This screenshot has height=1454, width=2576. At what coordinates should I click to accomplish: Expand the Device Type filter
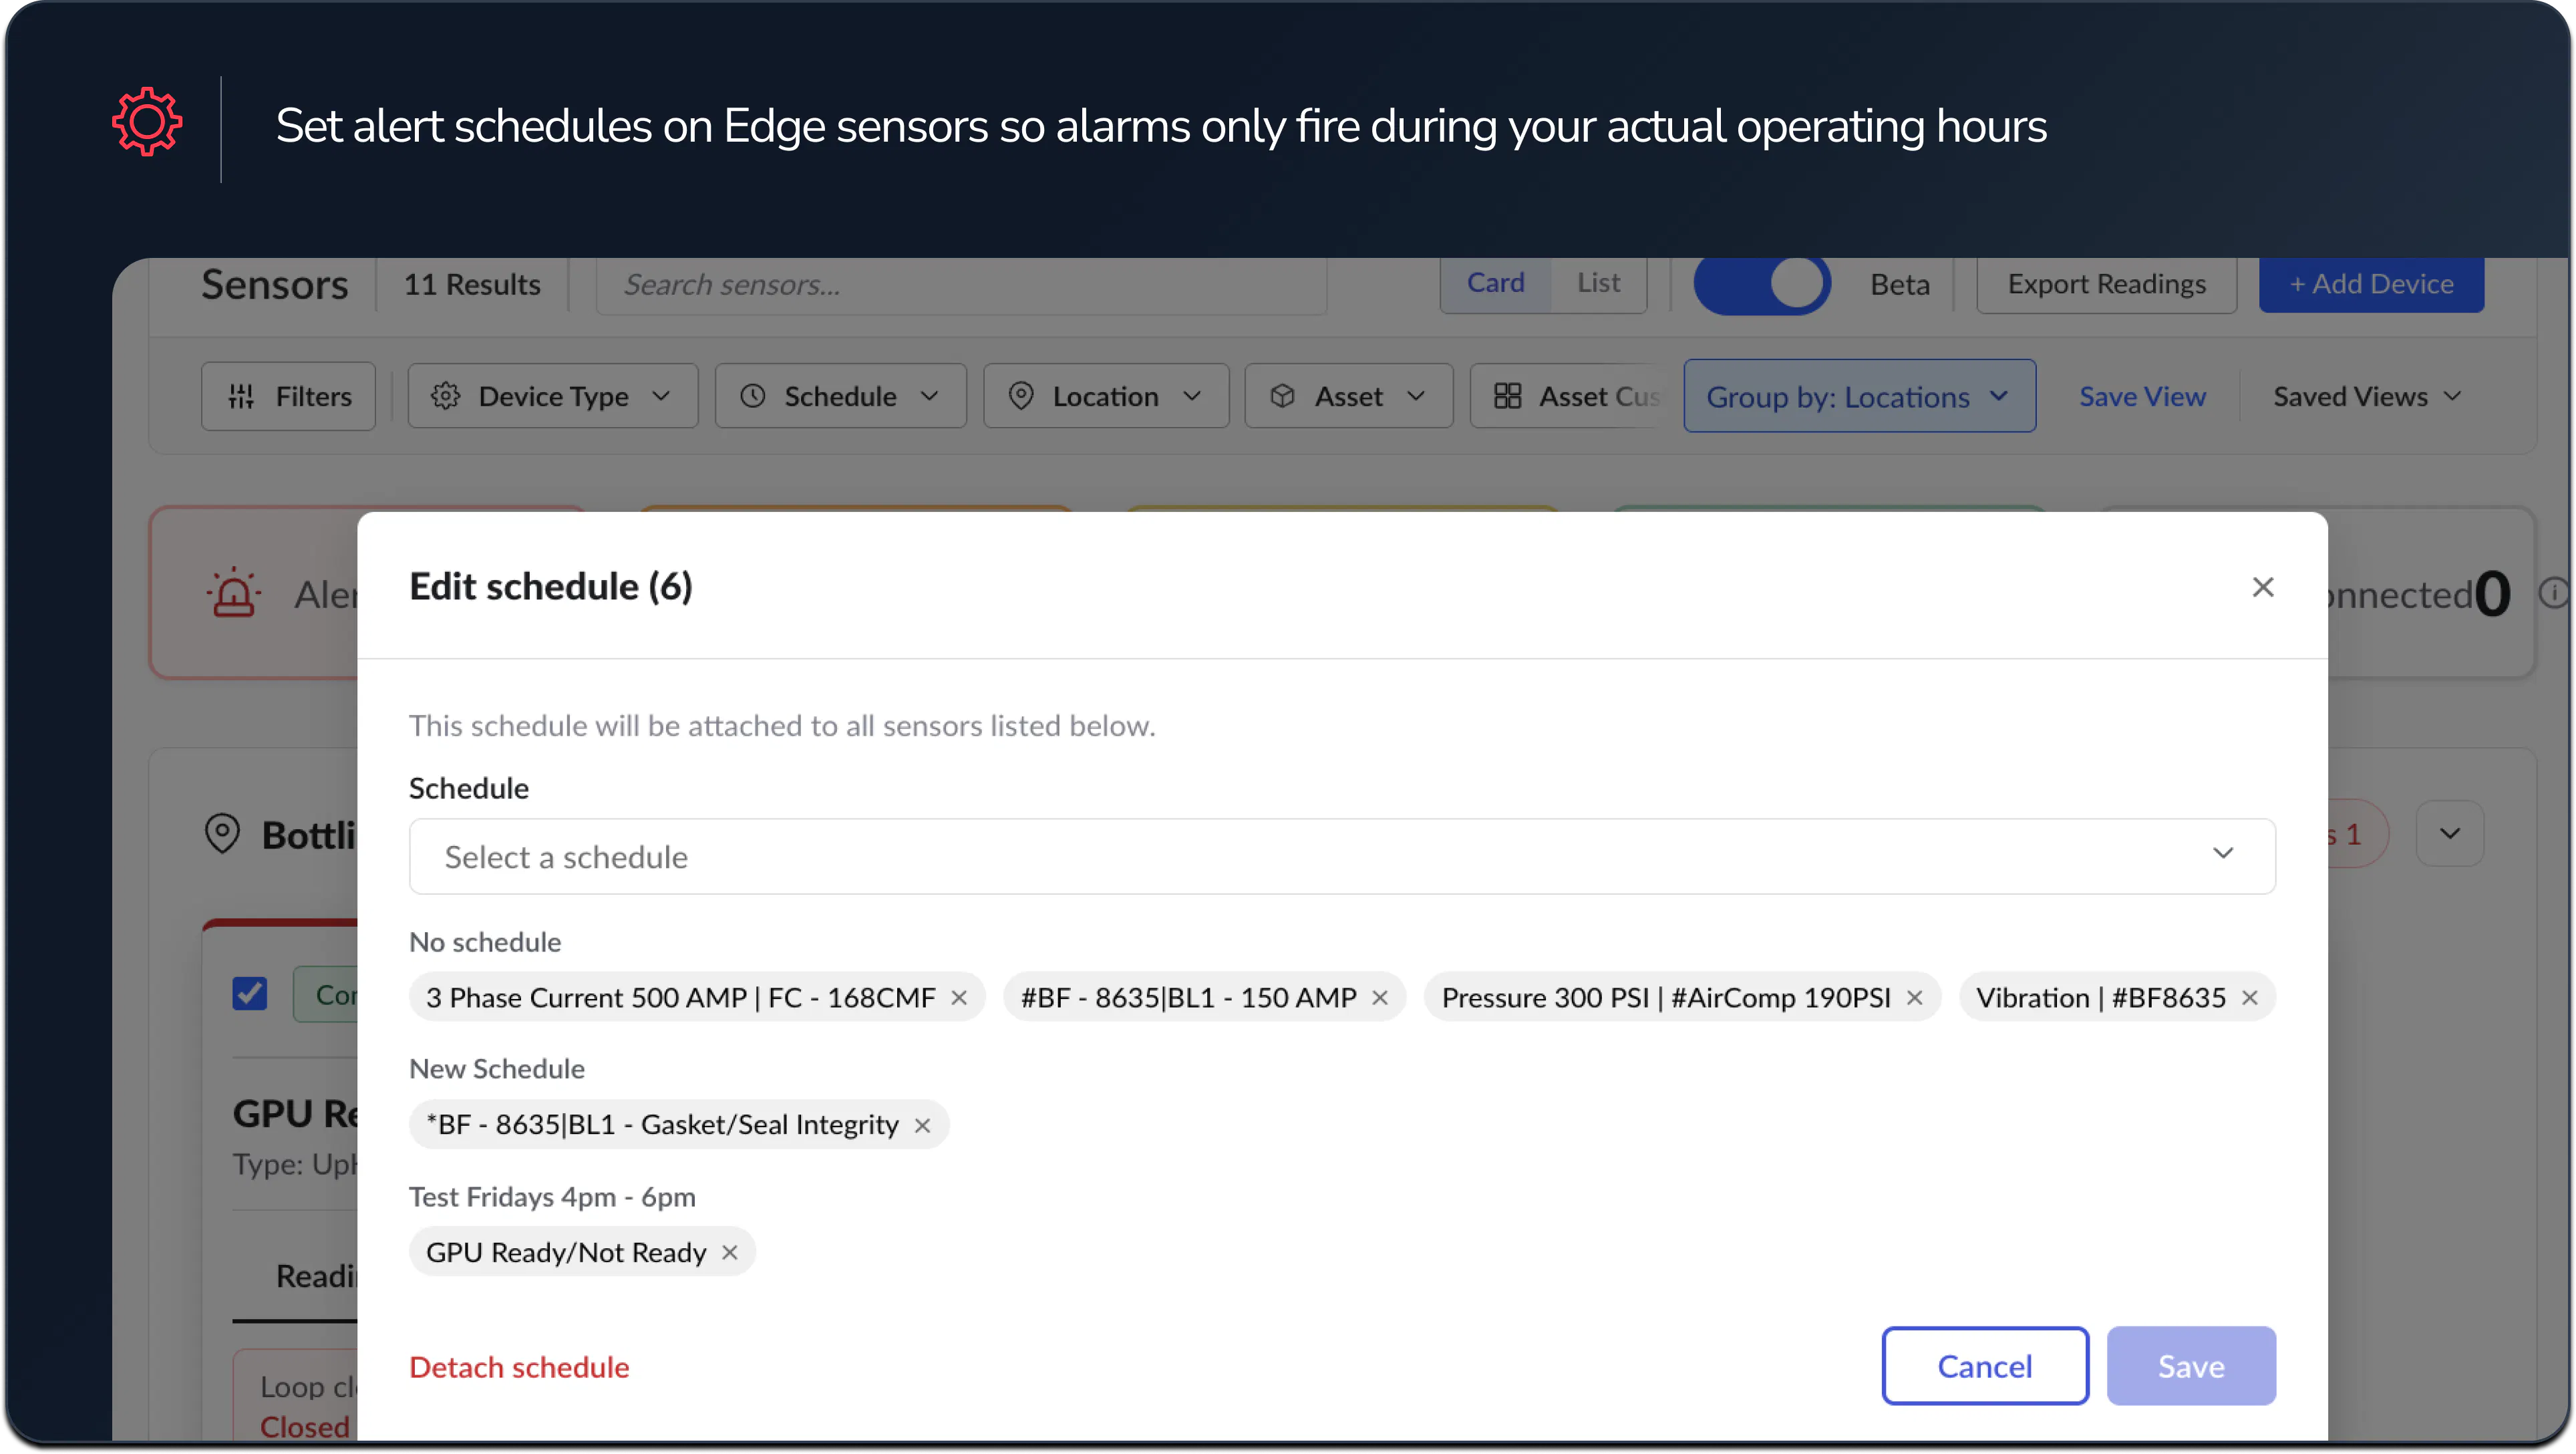coord(553,397)
